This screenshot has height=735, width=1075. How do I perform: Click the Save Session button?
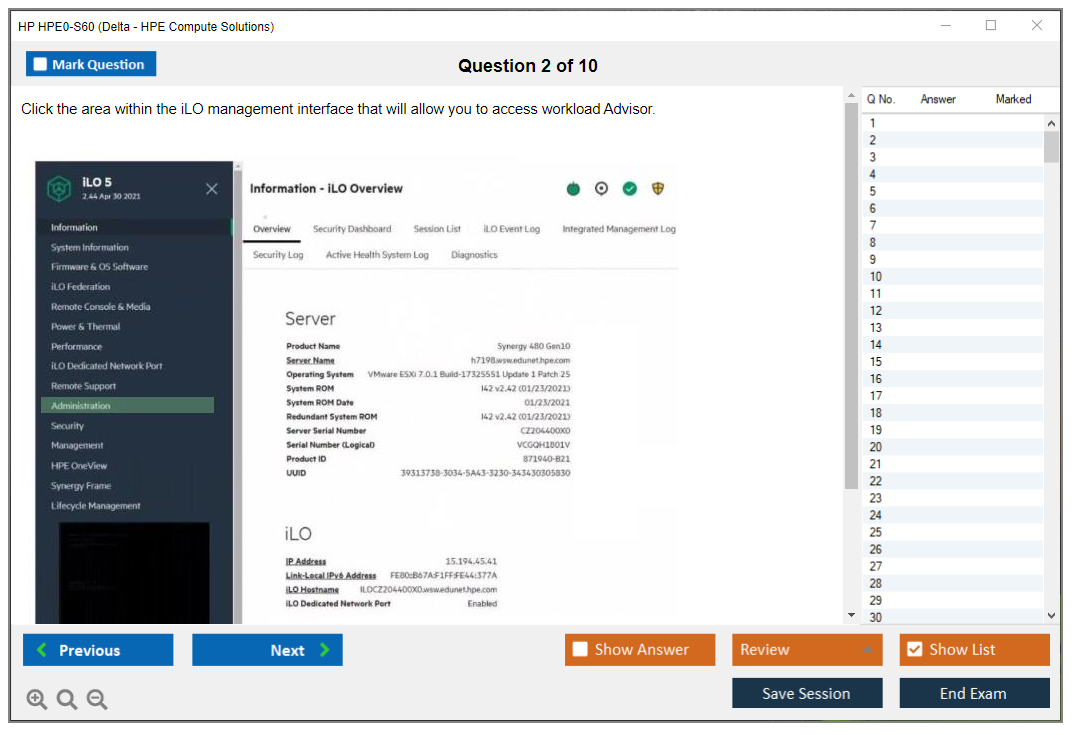[806, 693]
